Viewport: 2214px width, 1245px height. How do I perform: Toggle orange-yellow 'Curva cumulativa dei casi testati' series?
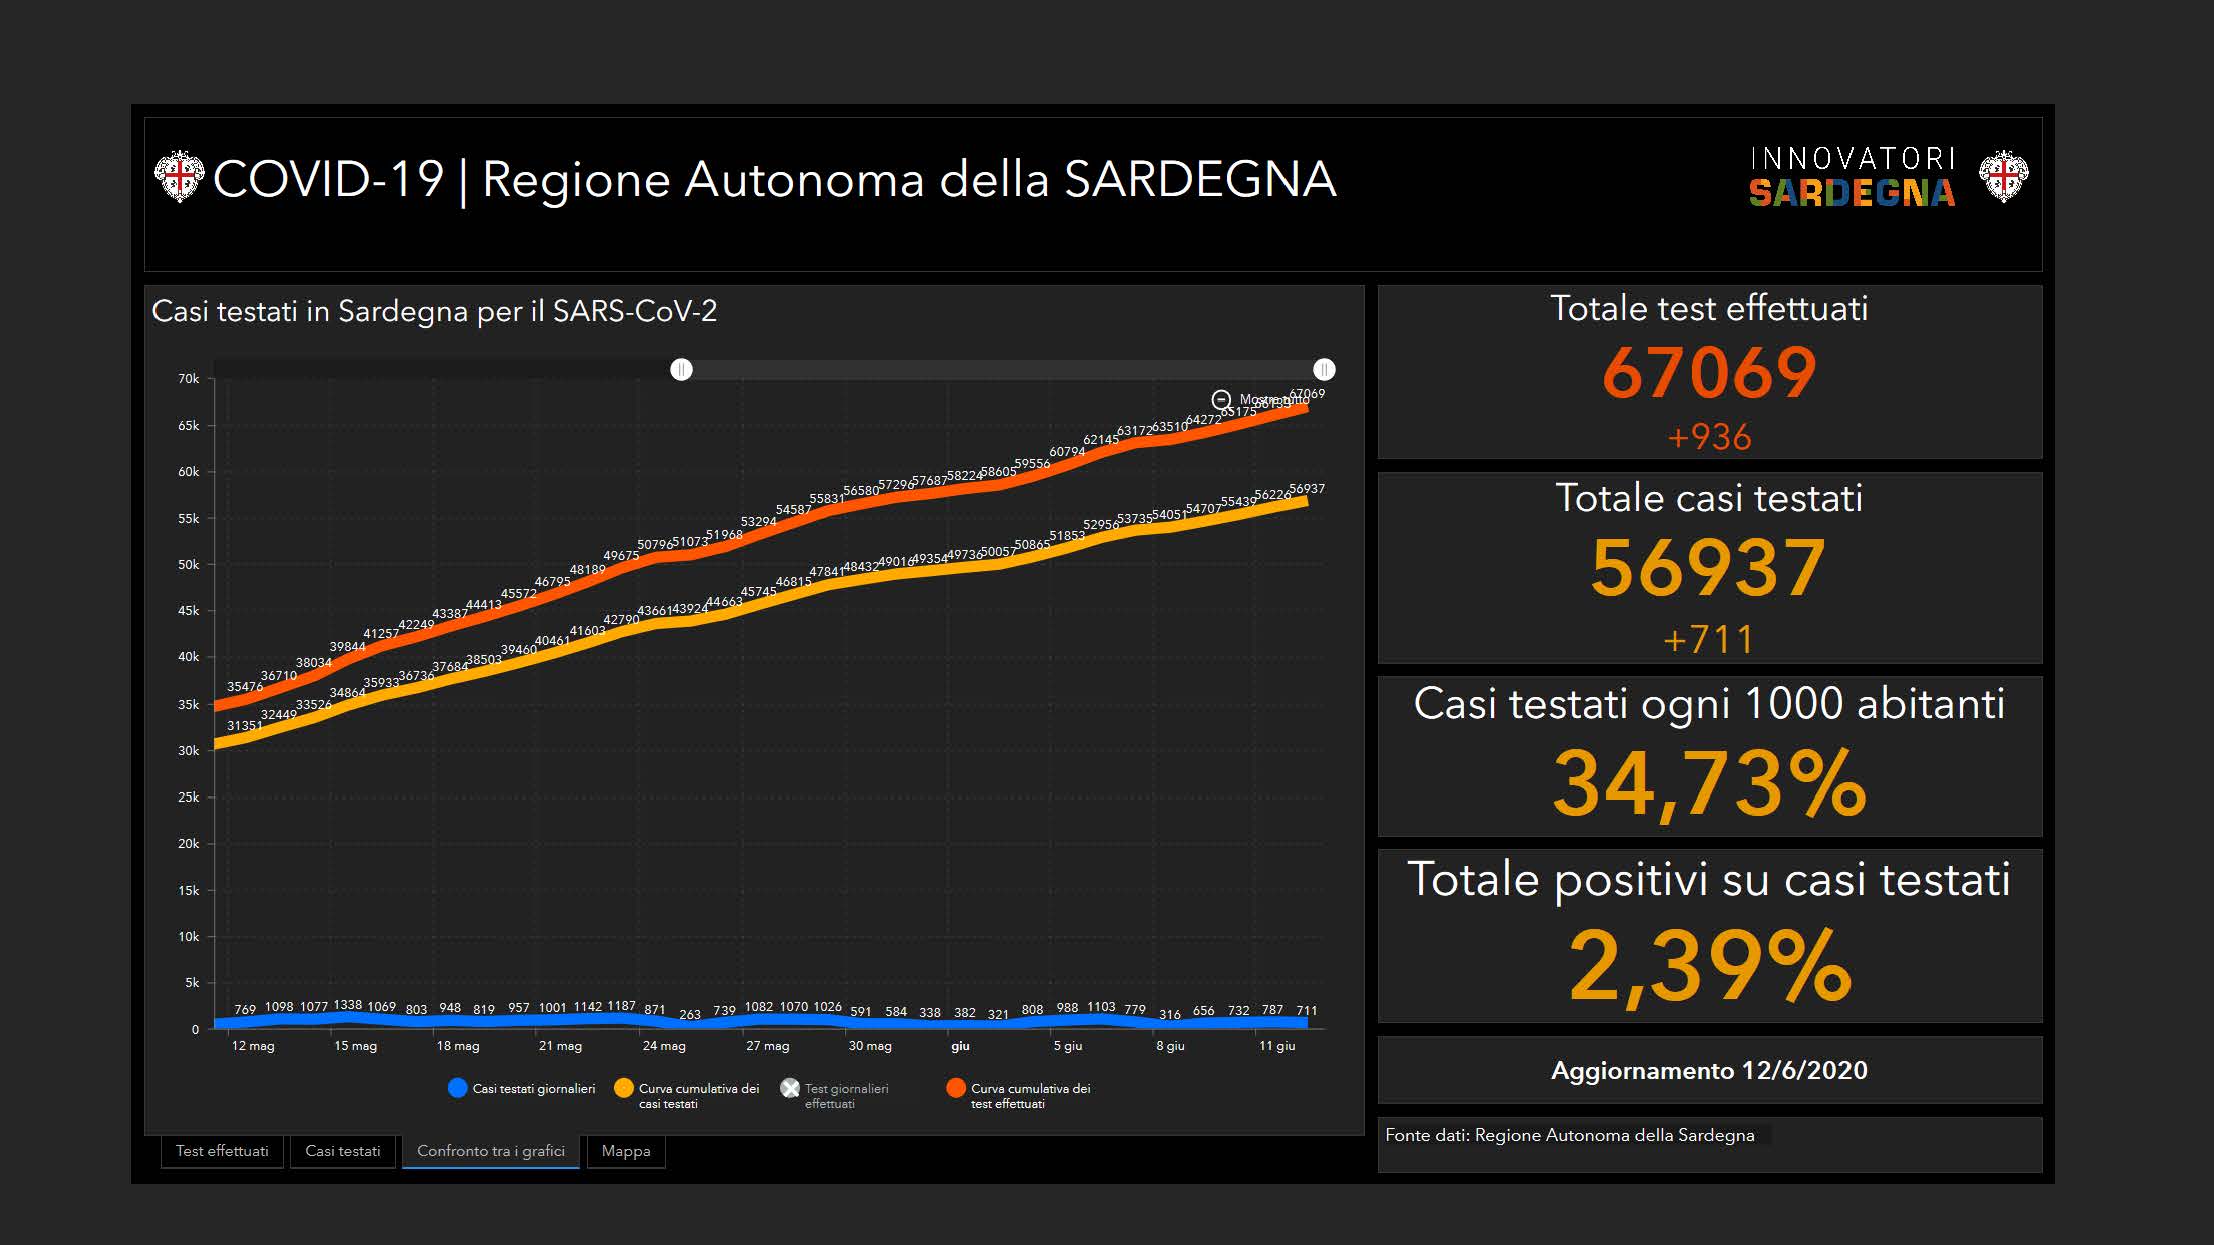[x=624, y=1088]
